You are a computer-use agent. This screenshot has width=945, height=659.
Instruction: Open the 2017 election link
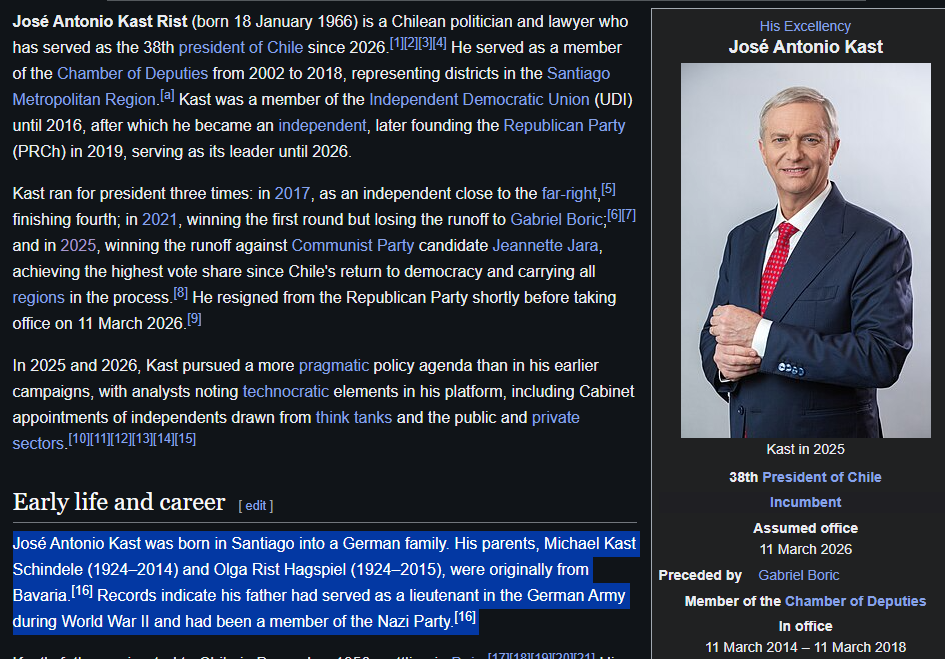[x=292, y=194]
